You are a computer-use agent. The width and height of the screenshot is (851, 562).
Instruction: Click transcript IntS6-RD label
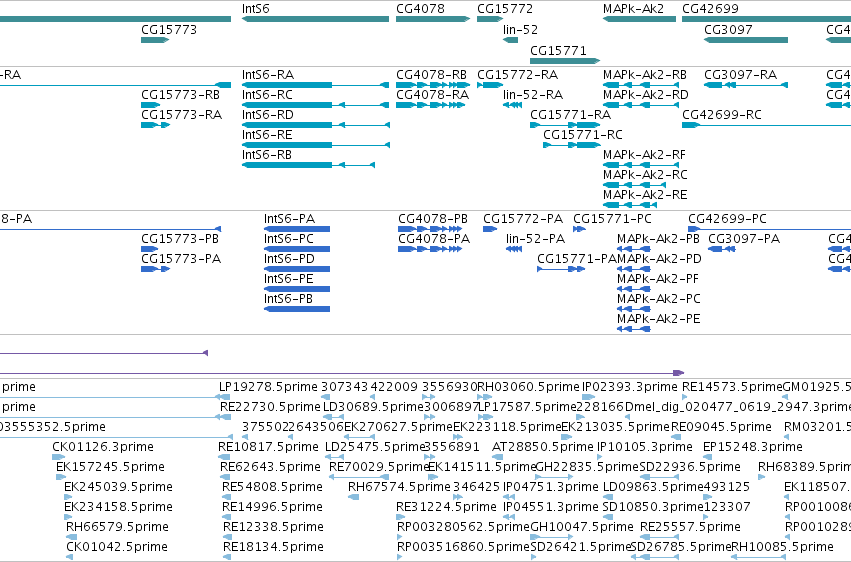click(x=268, y=115)
